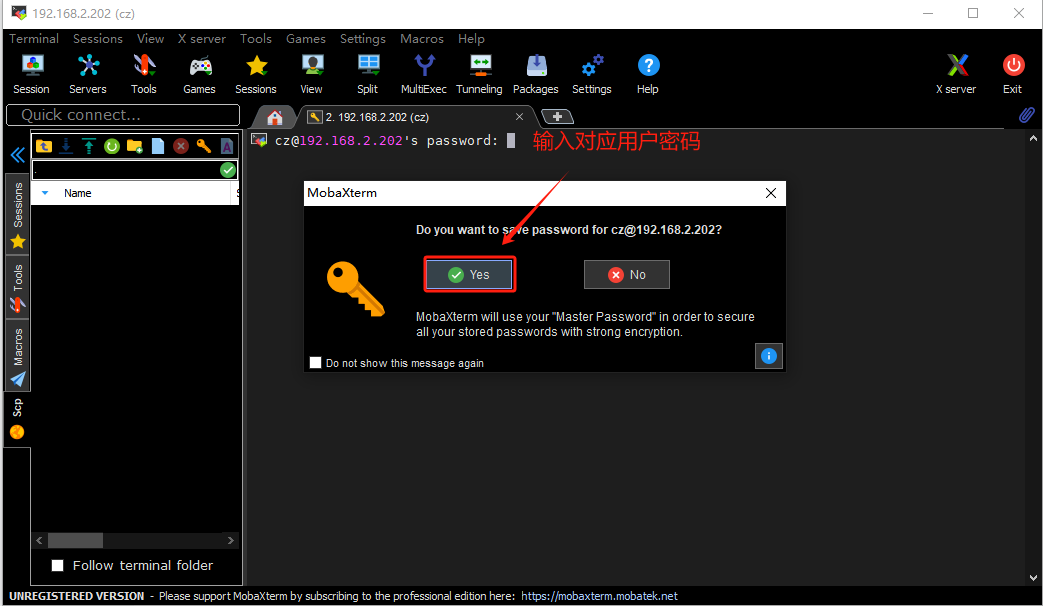The width and height of the screenshot is (1043, 606).
Task: Open the Session toolbar button
Action: [31, 75]
